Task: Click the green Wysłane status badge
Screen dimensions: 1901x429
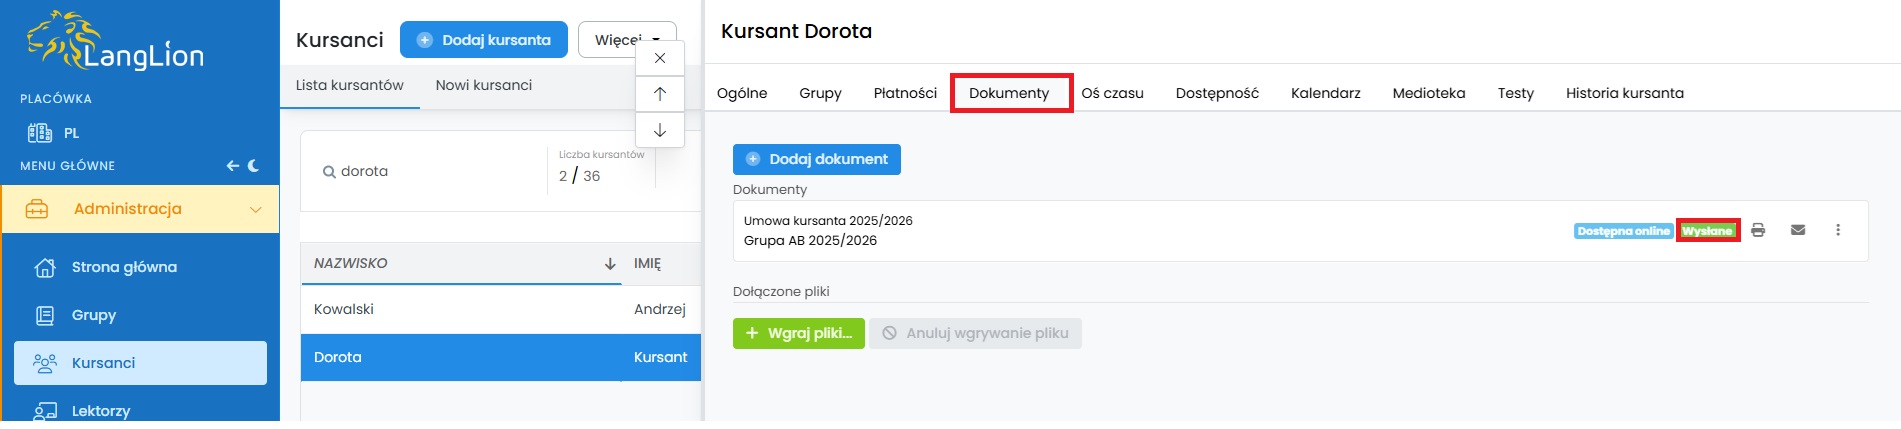Action: click(1707, 231)
